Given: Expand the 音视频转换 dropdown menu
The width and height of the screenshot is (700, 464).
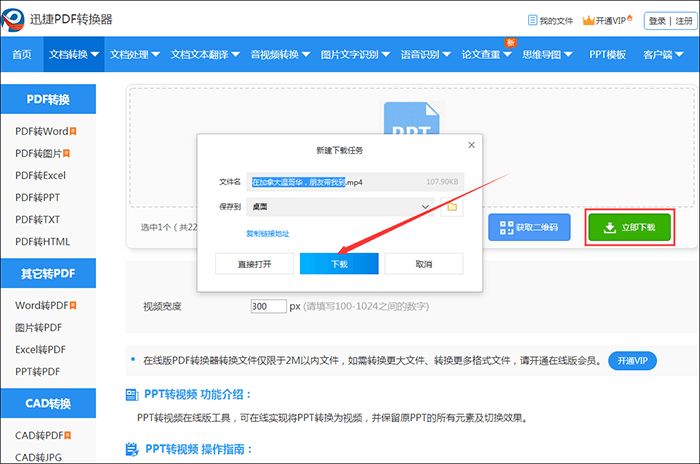Looking at the screenshot, I should click(306, 54).
